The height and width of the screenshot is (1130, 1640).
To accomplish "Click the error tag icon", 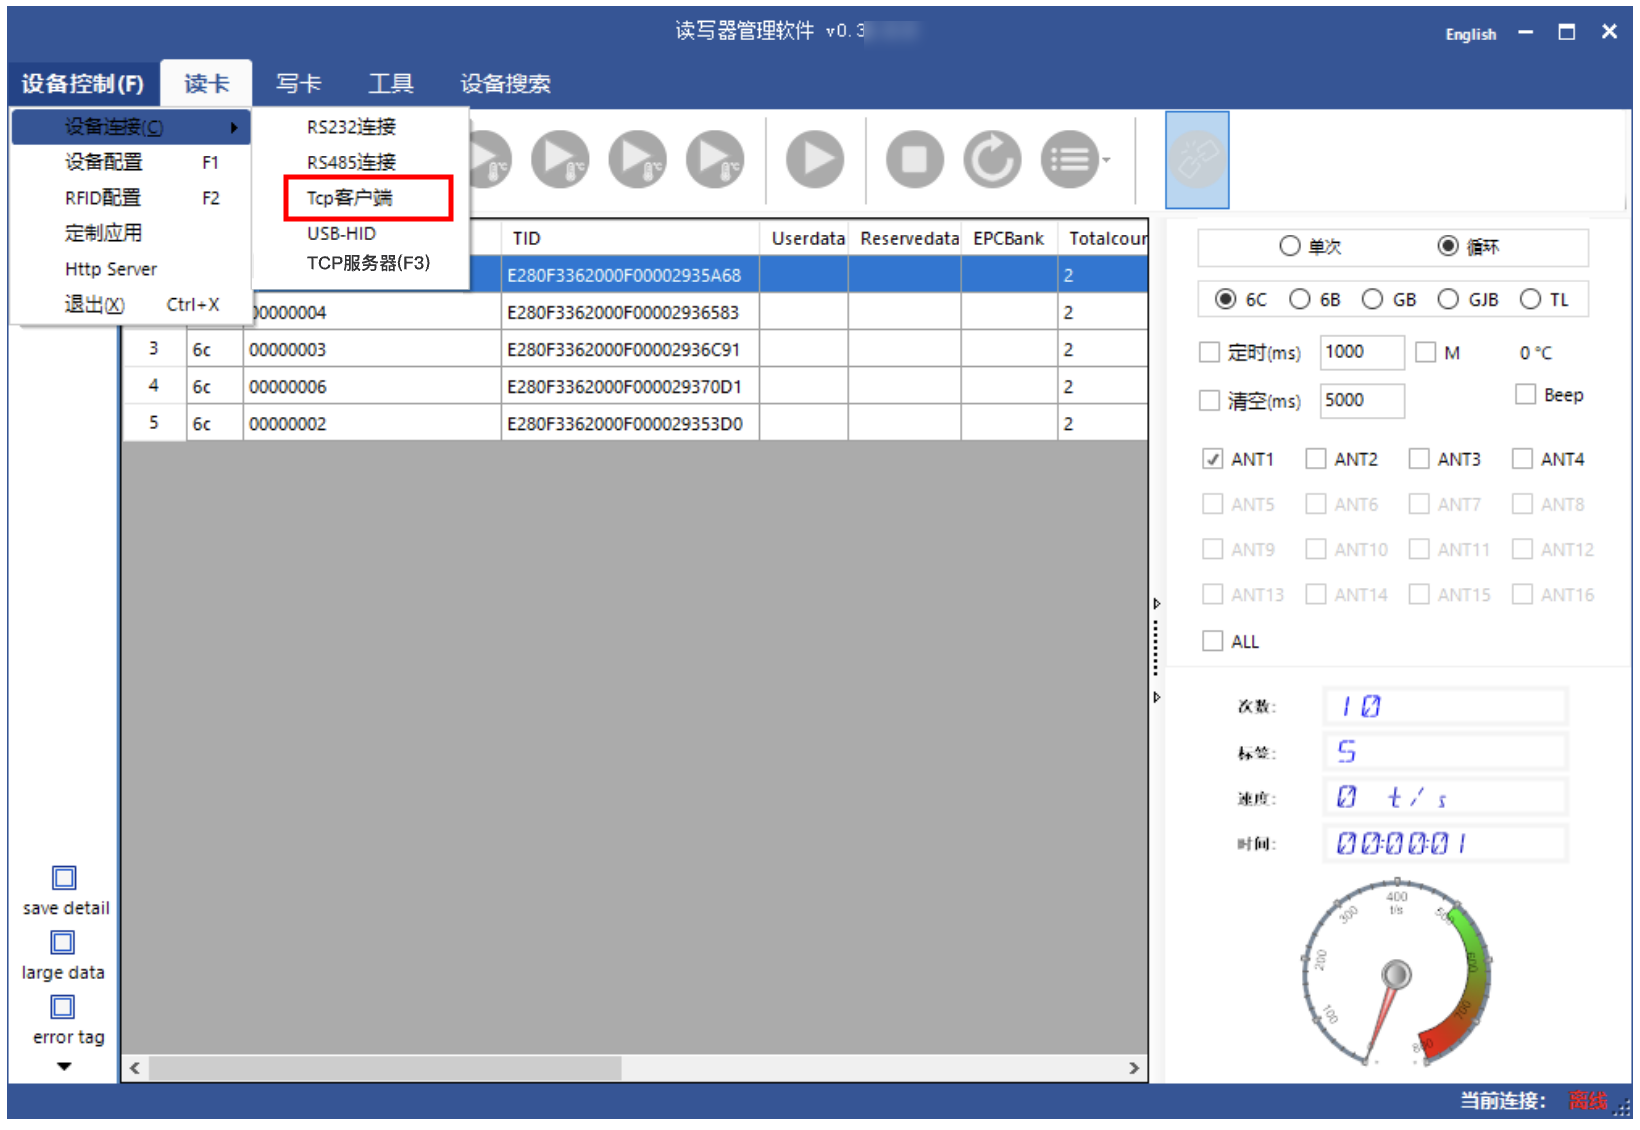I will point(63,1007).
